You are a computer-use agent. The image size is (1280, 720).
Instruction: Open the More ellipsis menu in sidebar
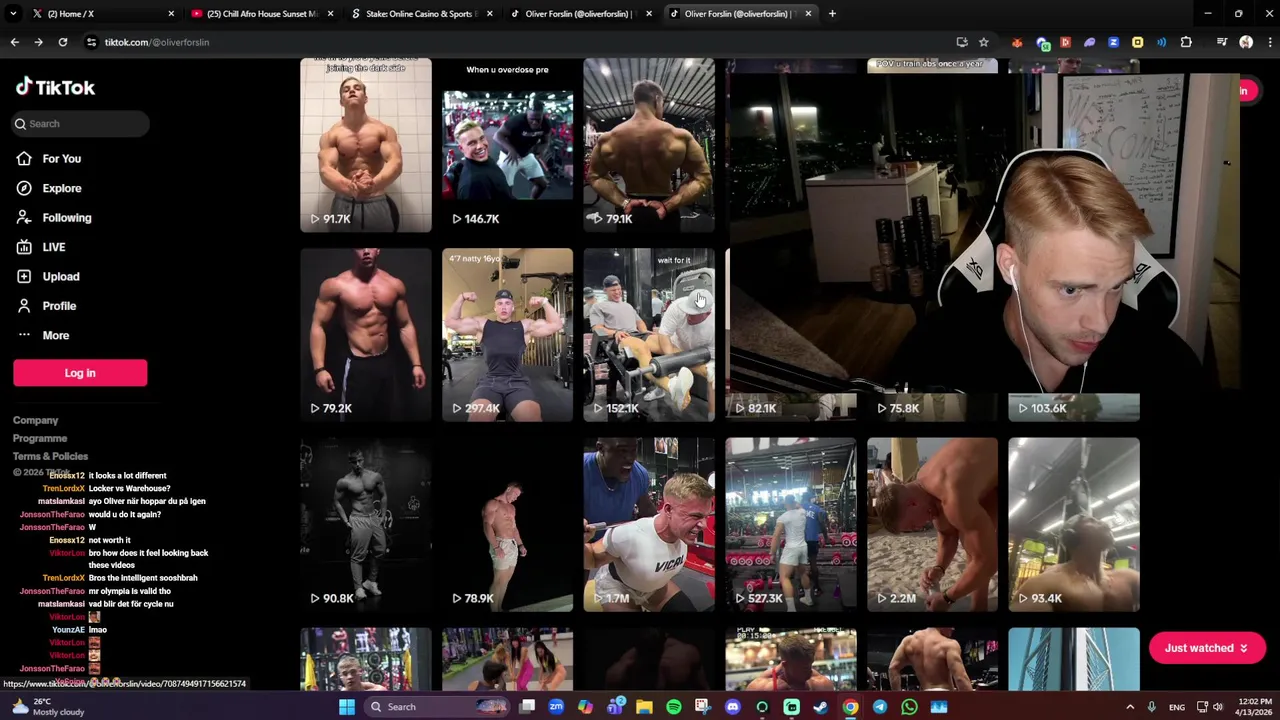(23, 335)
